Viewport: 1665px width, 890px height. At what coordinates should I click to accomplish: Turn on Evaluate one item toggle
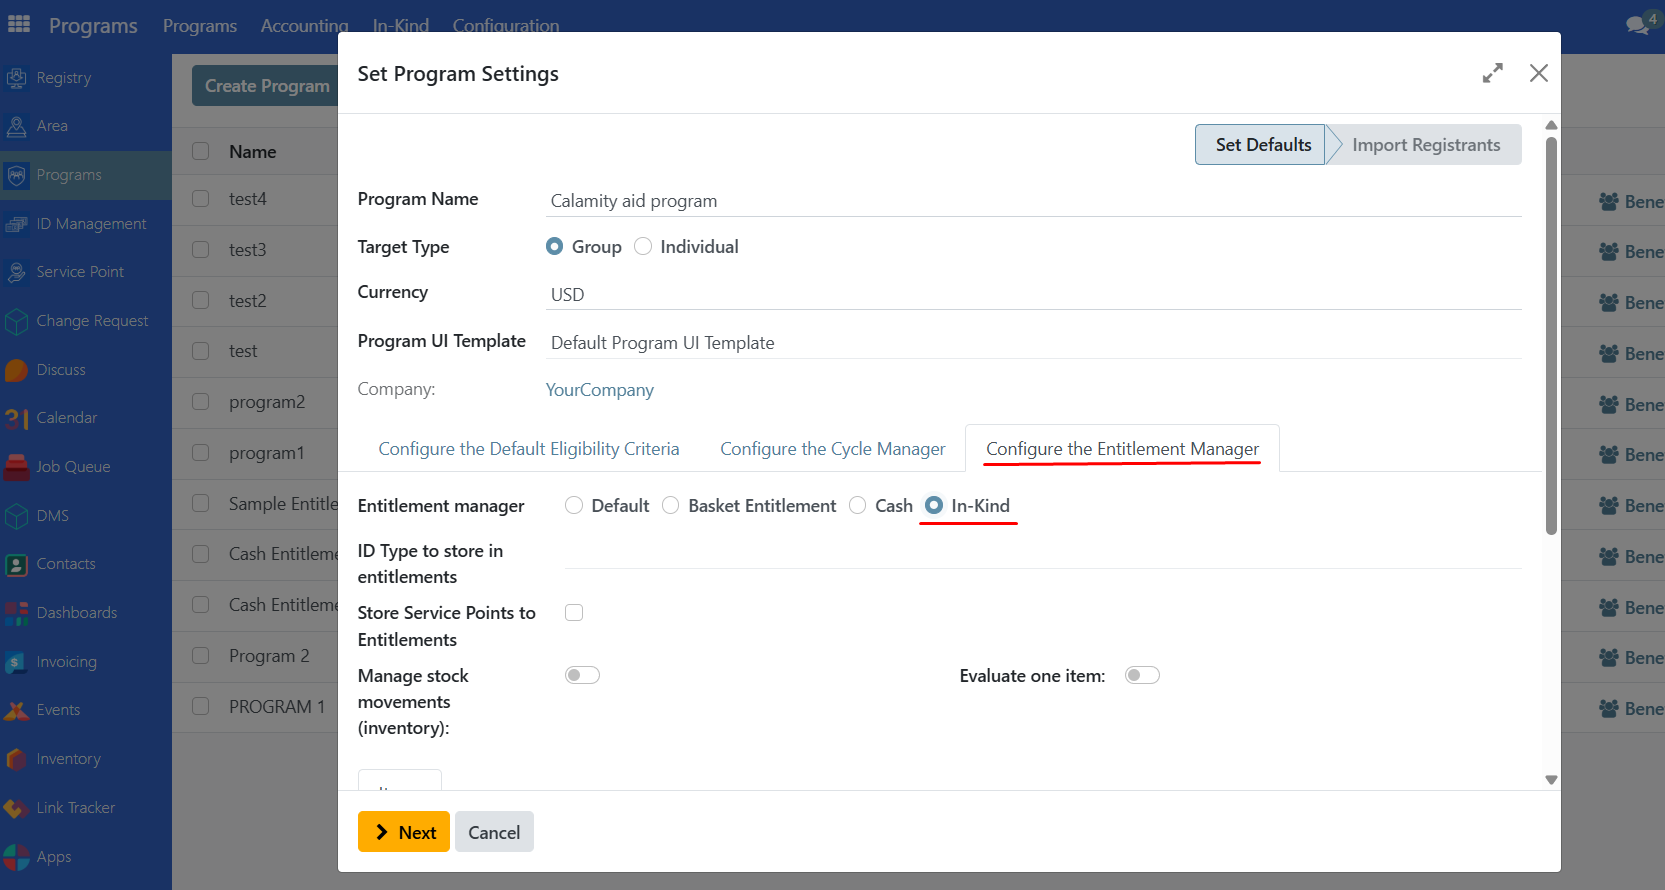click(1142, 676)
